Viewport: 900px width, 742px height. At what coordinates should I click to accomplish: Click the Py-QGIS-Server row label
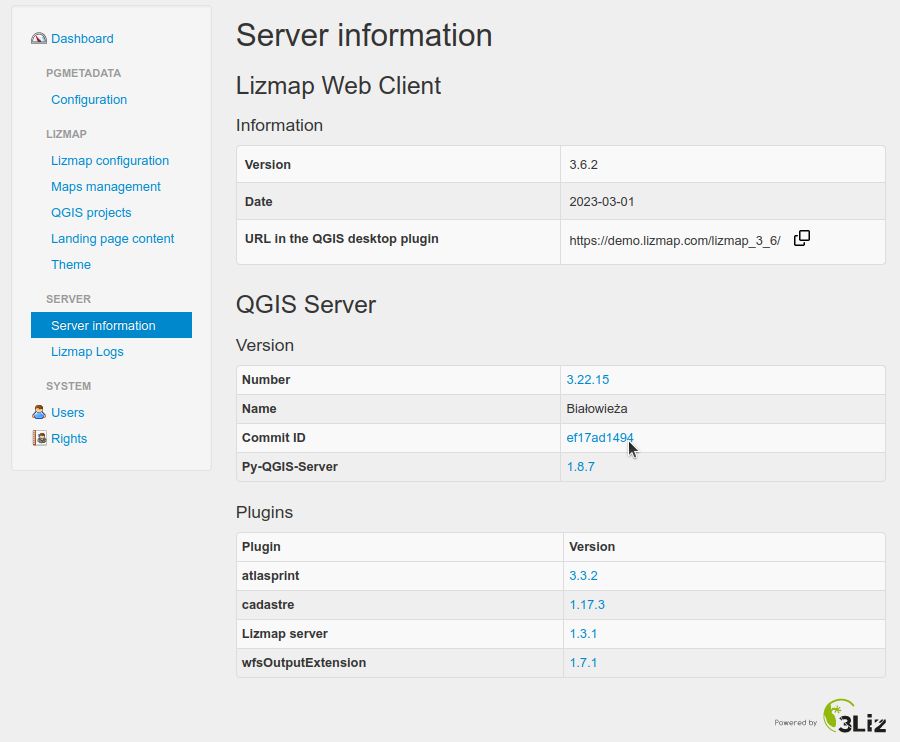coord(289,467)
